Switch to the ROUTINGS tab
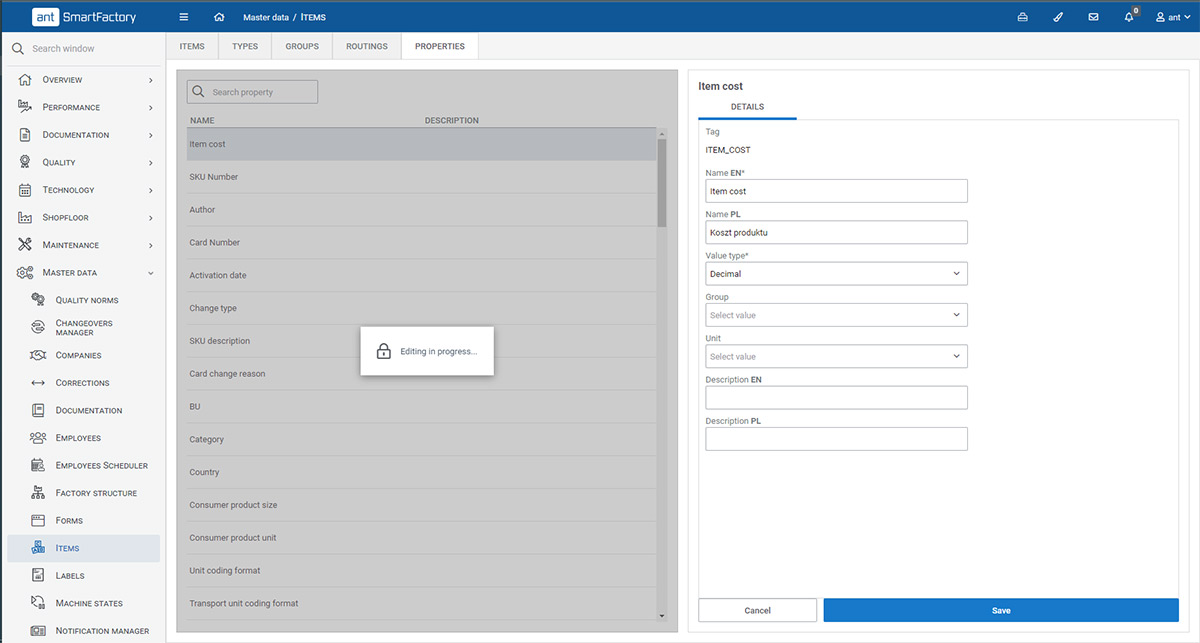The image size is (1200, 643). (367, 46)
